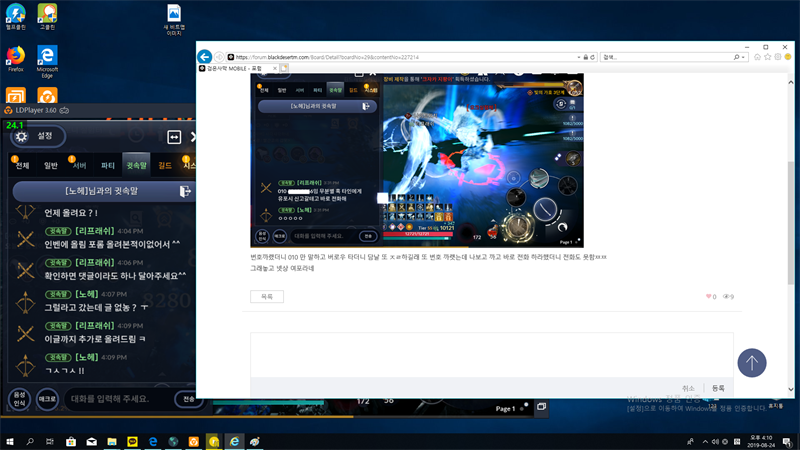Click the multi-window icon beside Page 1
The width and height of the screenshot is (800, 450).
coord(541,407)
